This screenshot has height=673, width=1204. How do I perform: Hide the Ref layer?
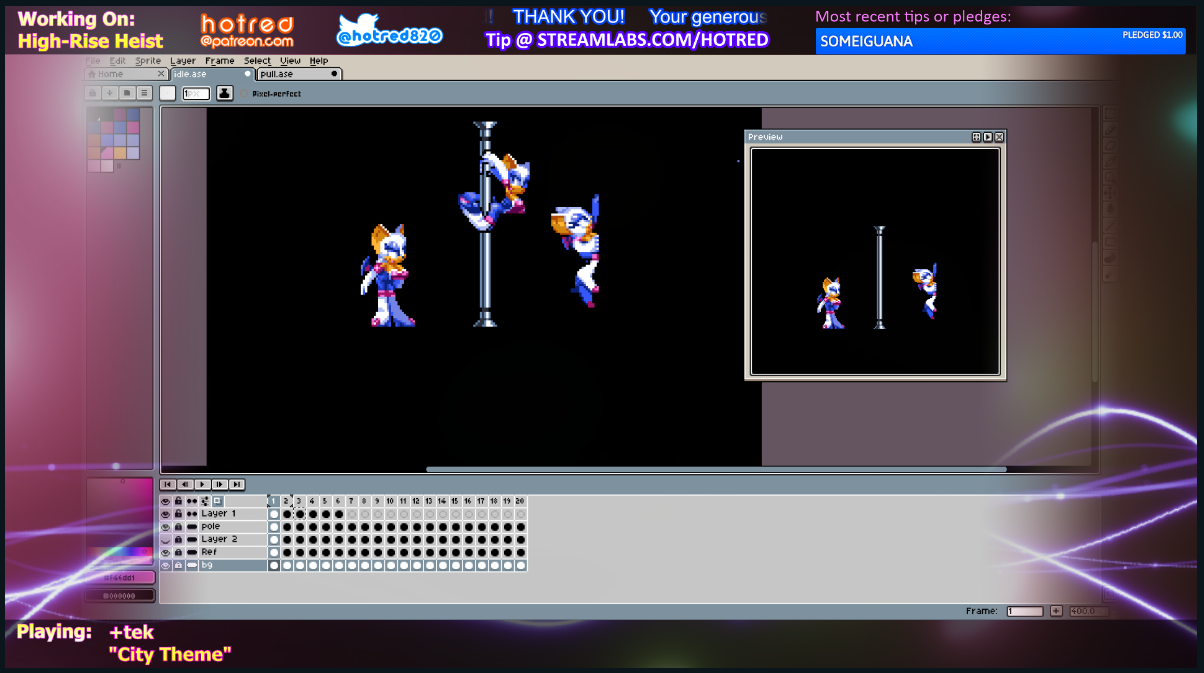click(166, 553)
